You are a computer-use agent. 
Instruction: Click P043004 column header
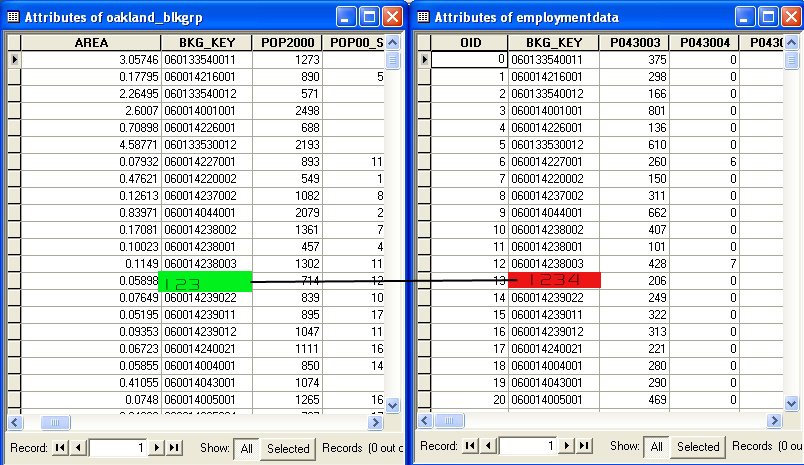pyautogui.click(x=705, y=43)
